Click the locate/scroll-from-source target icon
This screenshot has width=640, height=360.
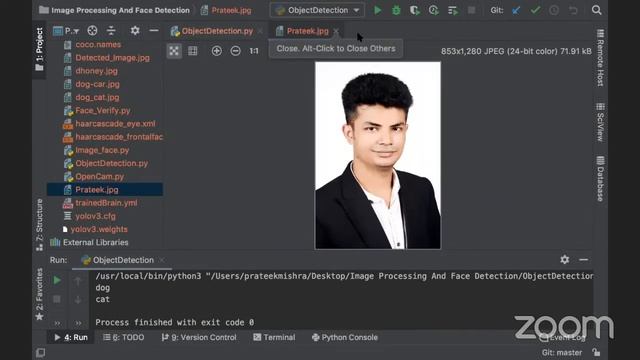[92, 31]
